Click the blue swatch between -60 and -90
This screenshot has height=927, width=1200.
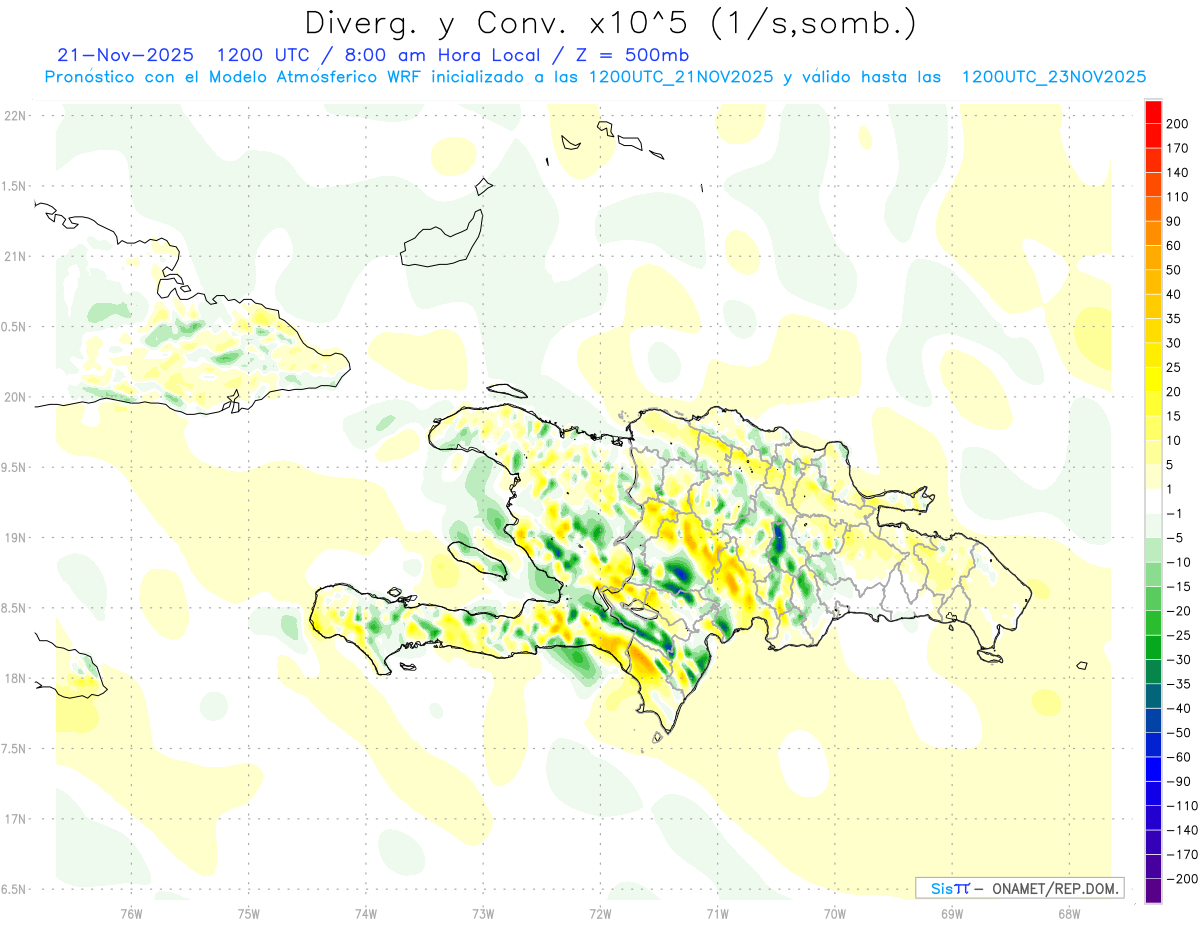click(x=1152, y=769)
